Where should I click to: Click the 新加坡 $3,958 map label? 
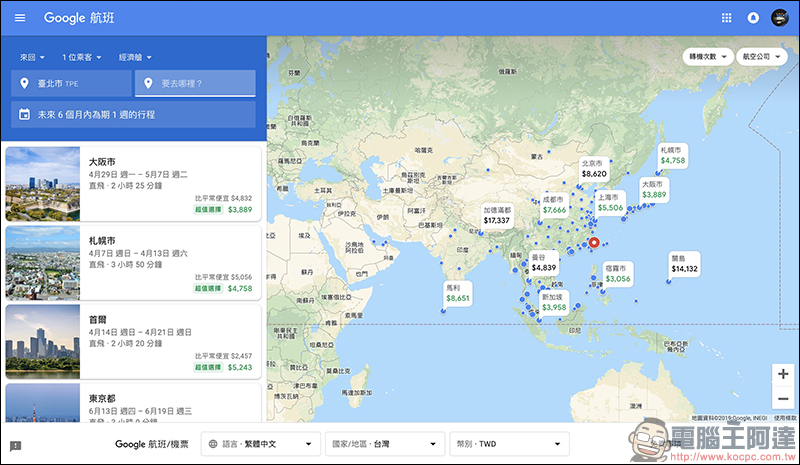point(554,303)
